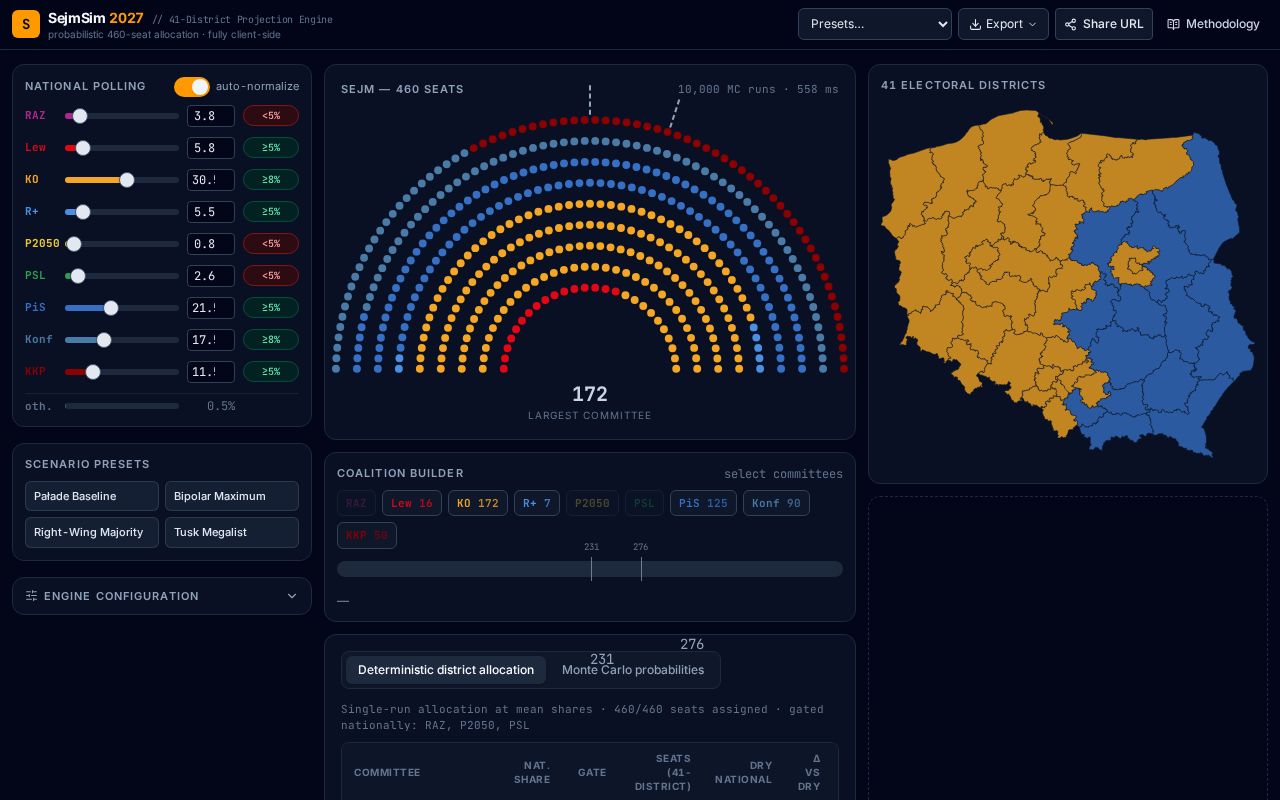Click the Share URL button
Screen dimensions: 1280x800
[x=1104, y=24]
